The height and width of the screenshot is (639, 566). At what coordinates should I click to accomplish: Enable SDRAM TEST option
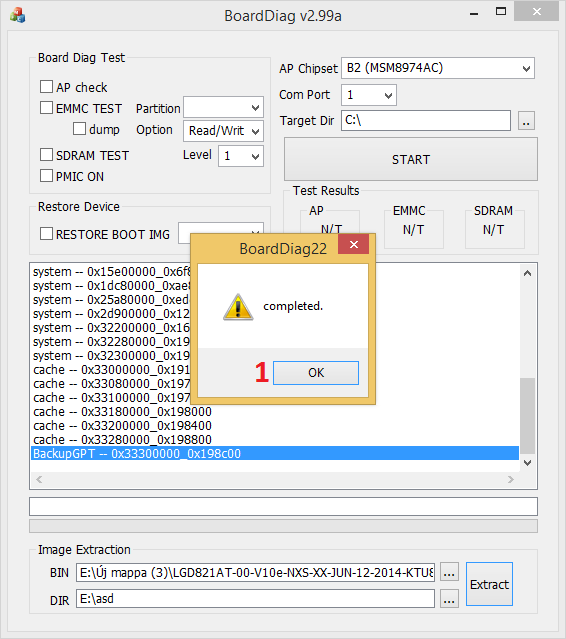coord(46,155)
